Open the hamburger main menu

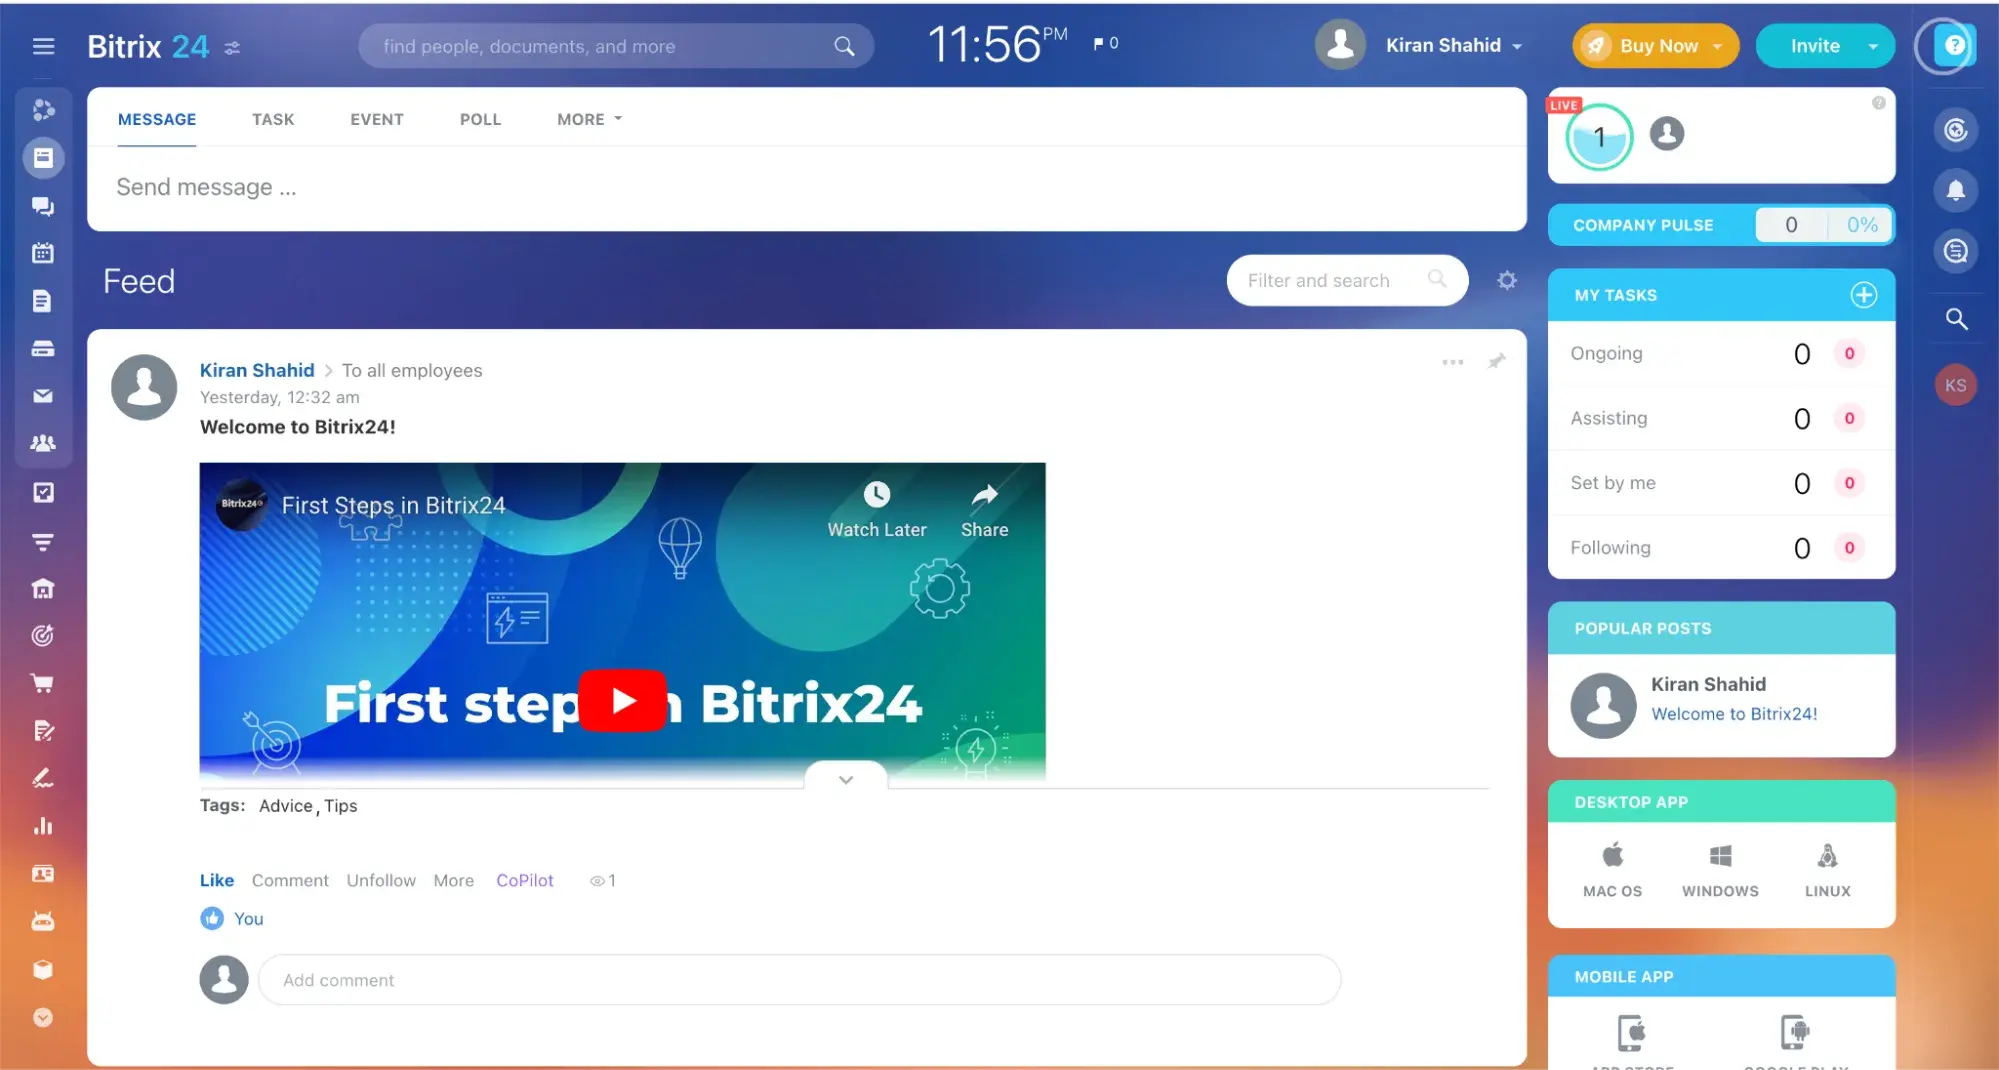[43, 46]
